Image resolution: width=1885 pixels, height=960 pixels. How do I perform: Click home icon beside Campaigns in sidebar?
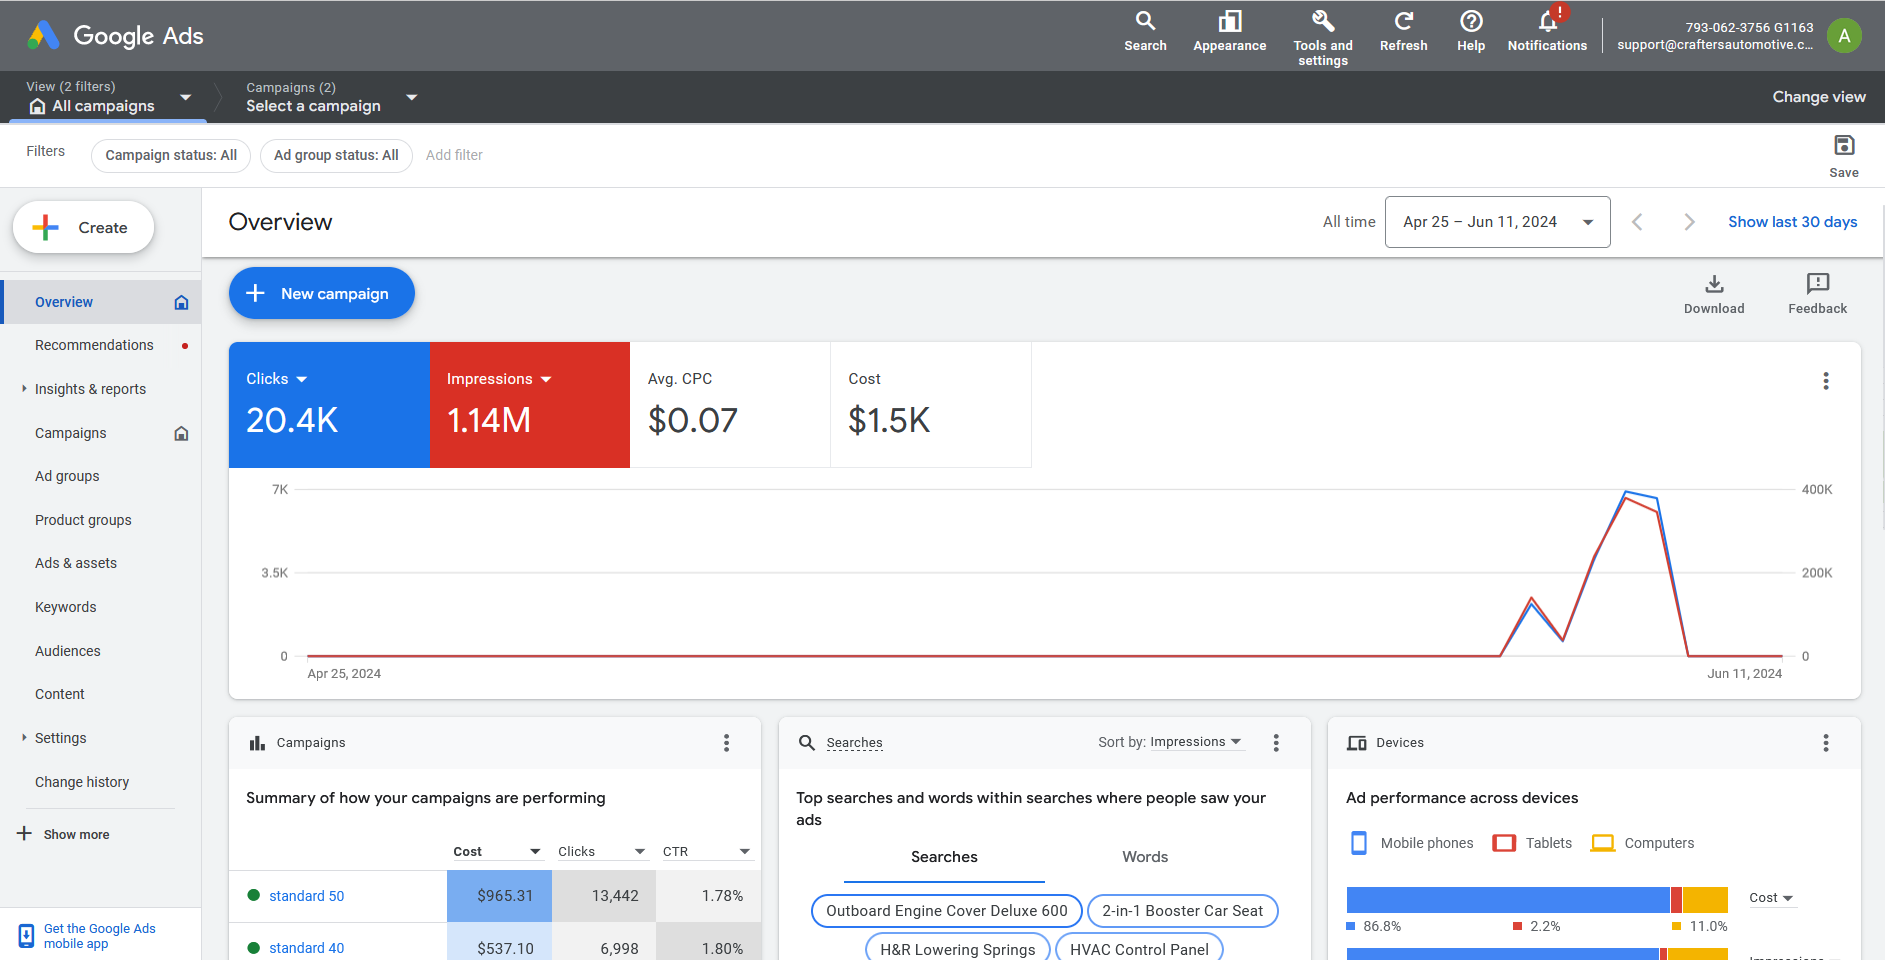point(181,433)
